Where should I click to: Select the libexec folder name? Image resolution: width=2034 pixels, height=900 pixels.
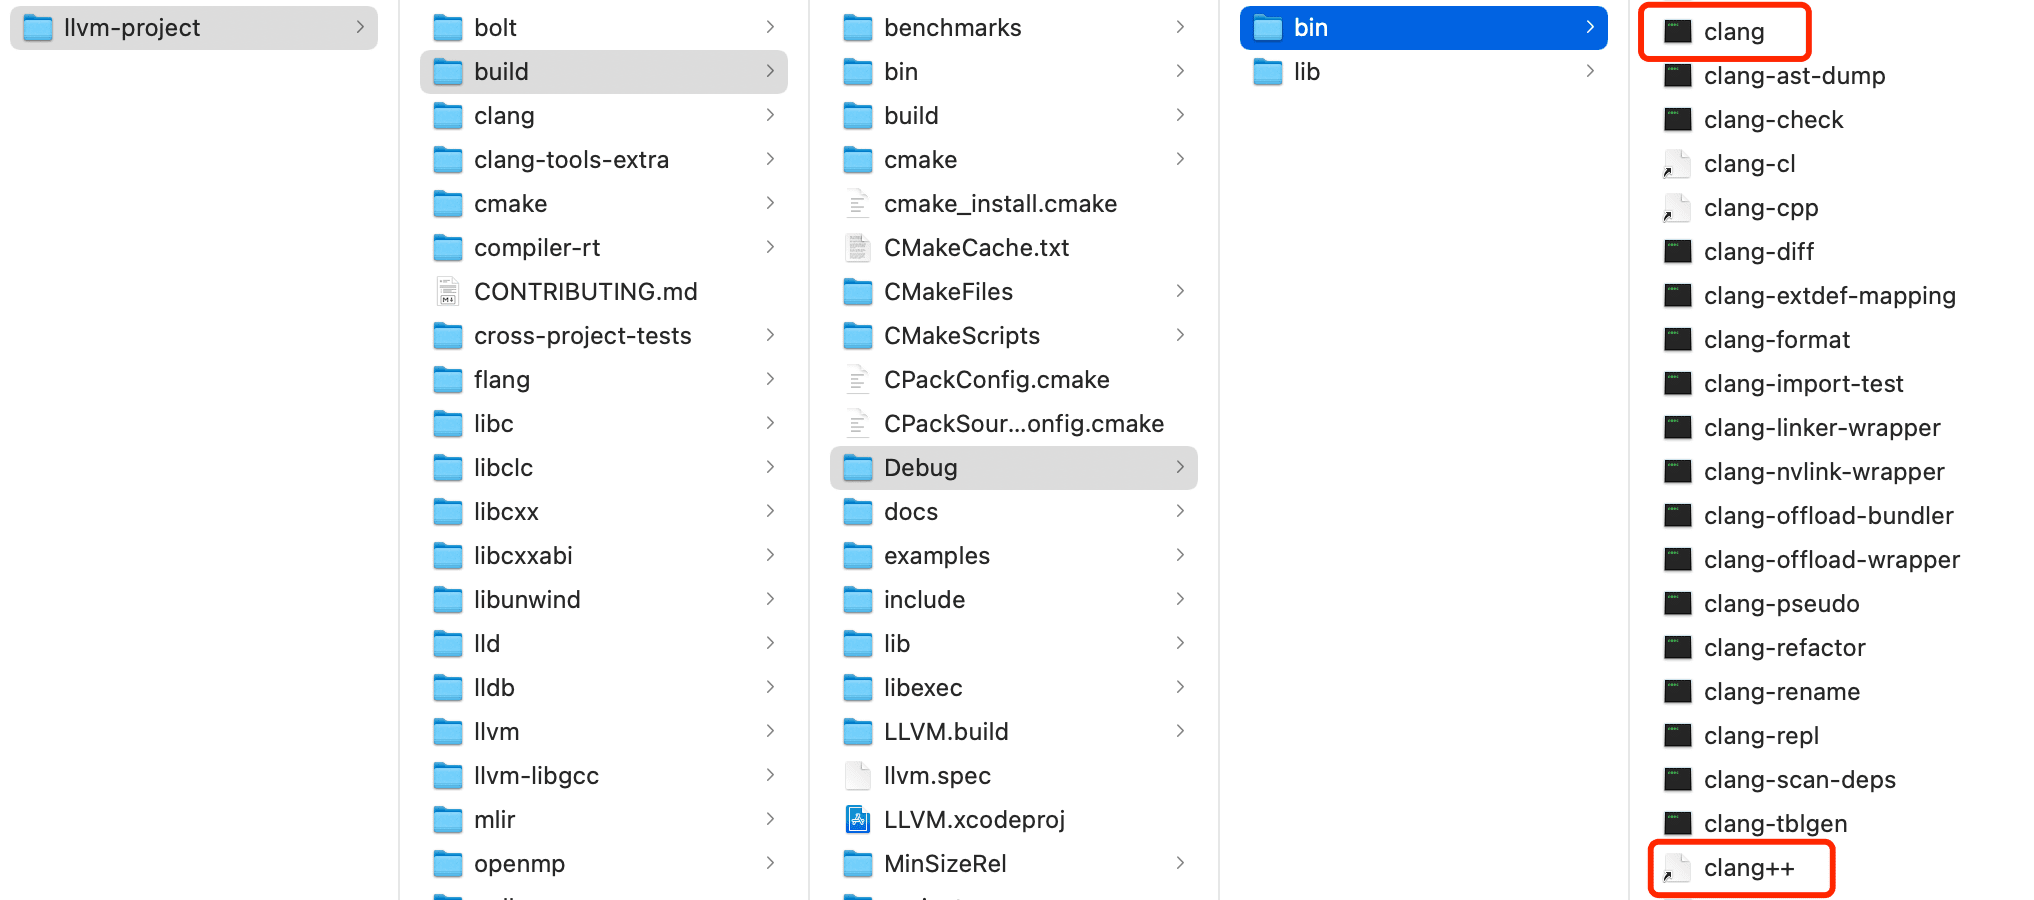pyautogui.click(x=923, y=688)
